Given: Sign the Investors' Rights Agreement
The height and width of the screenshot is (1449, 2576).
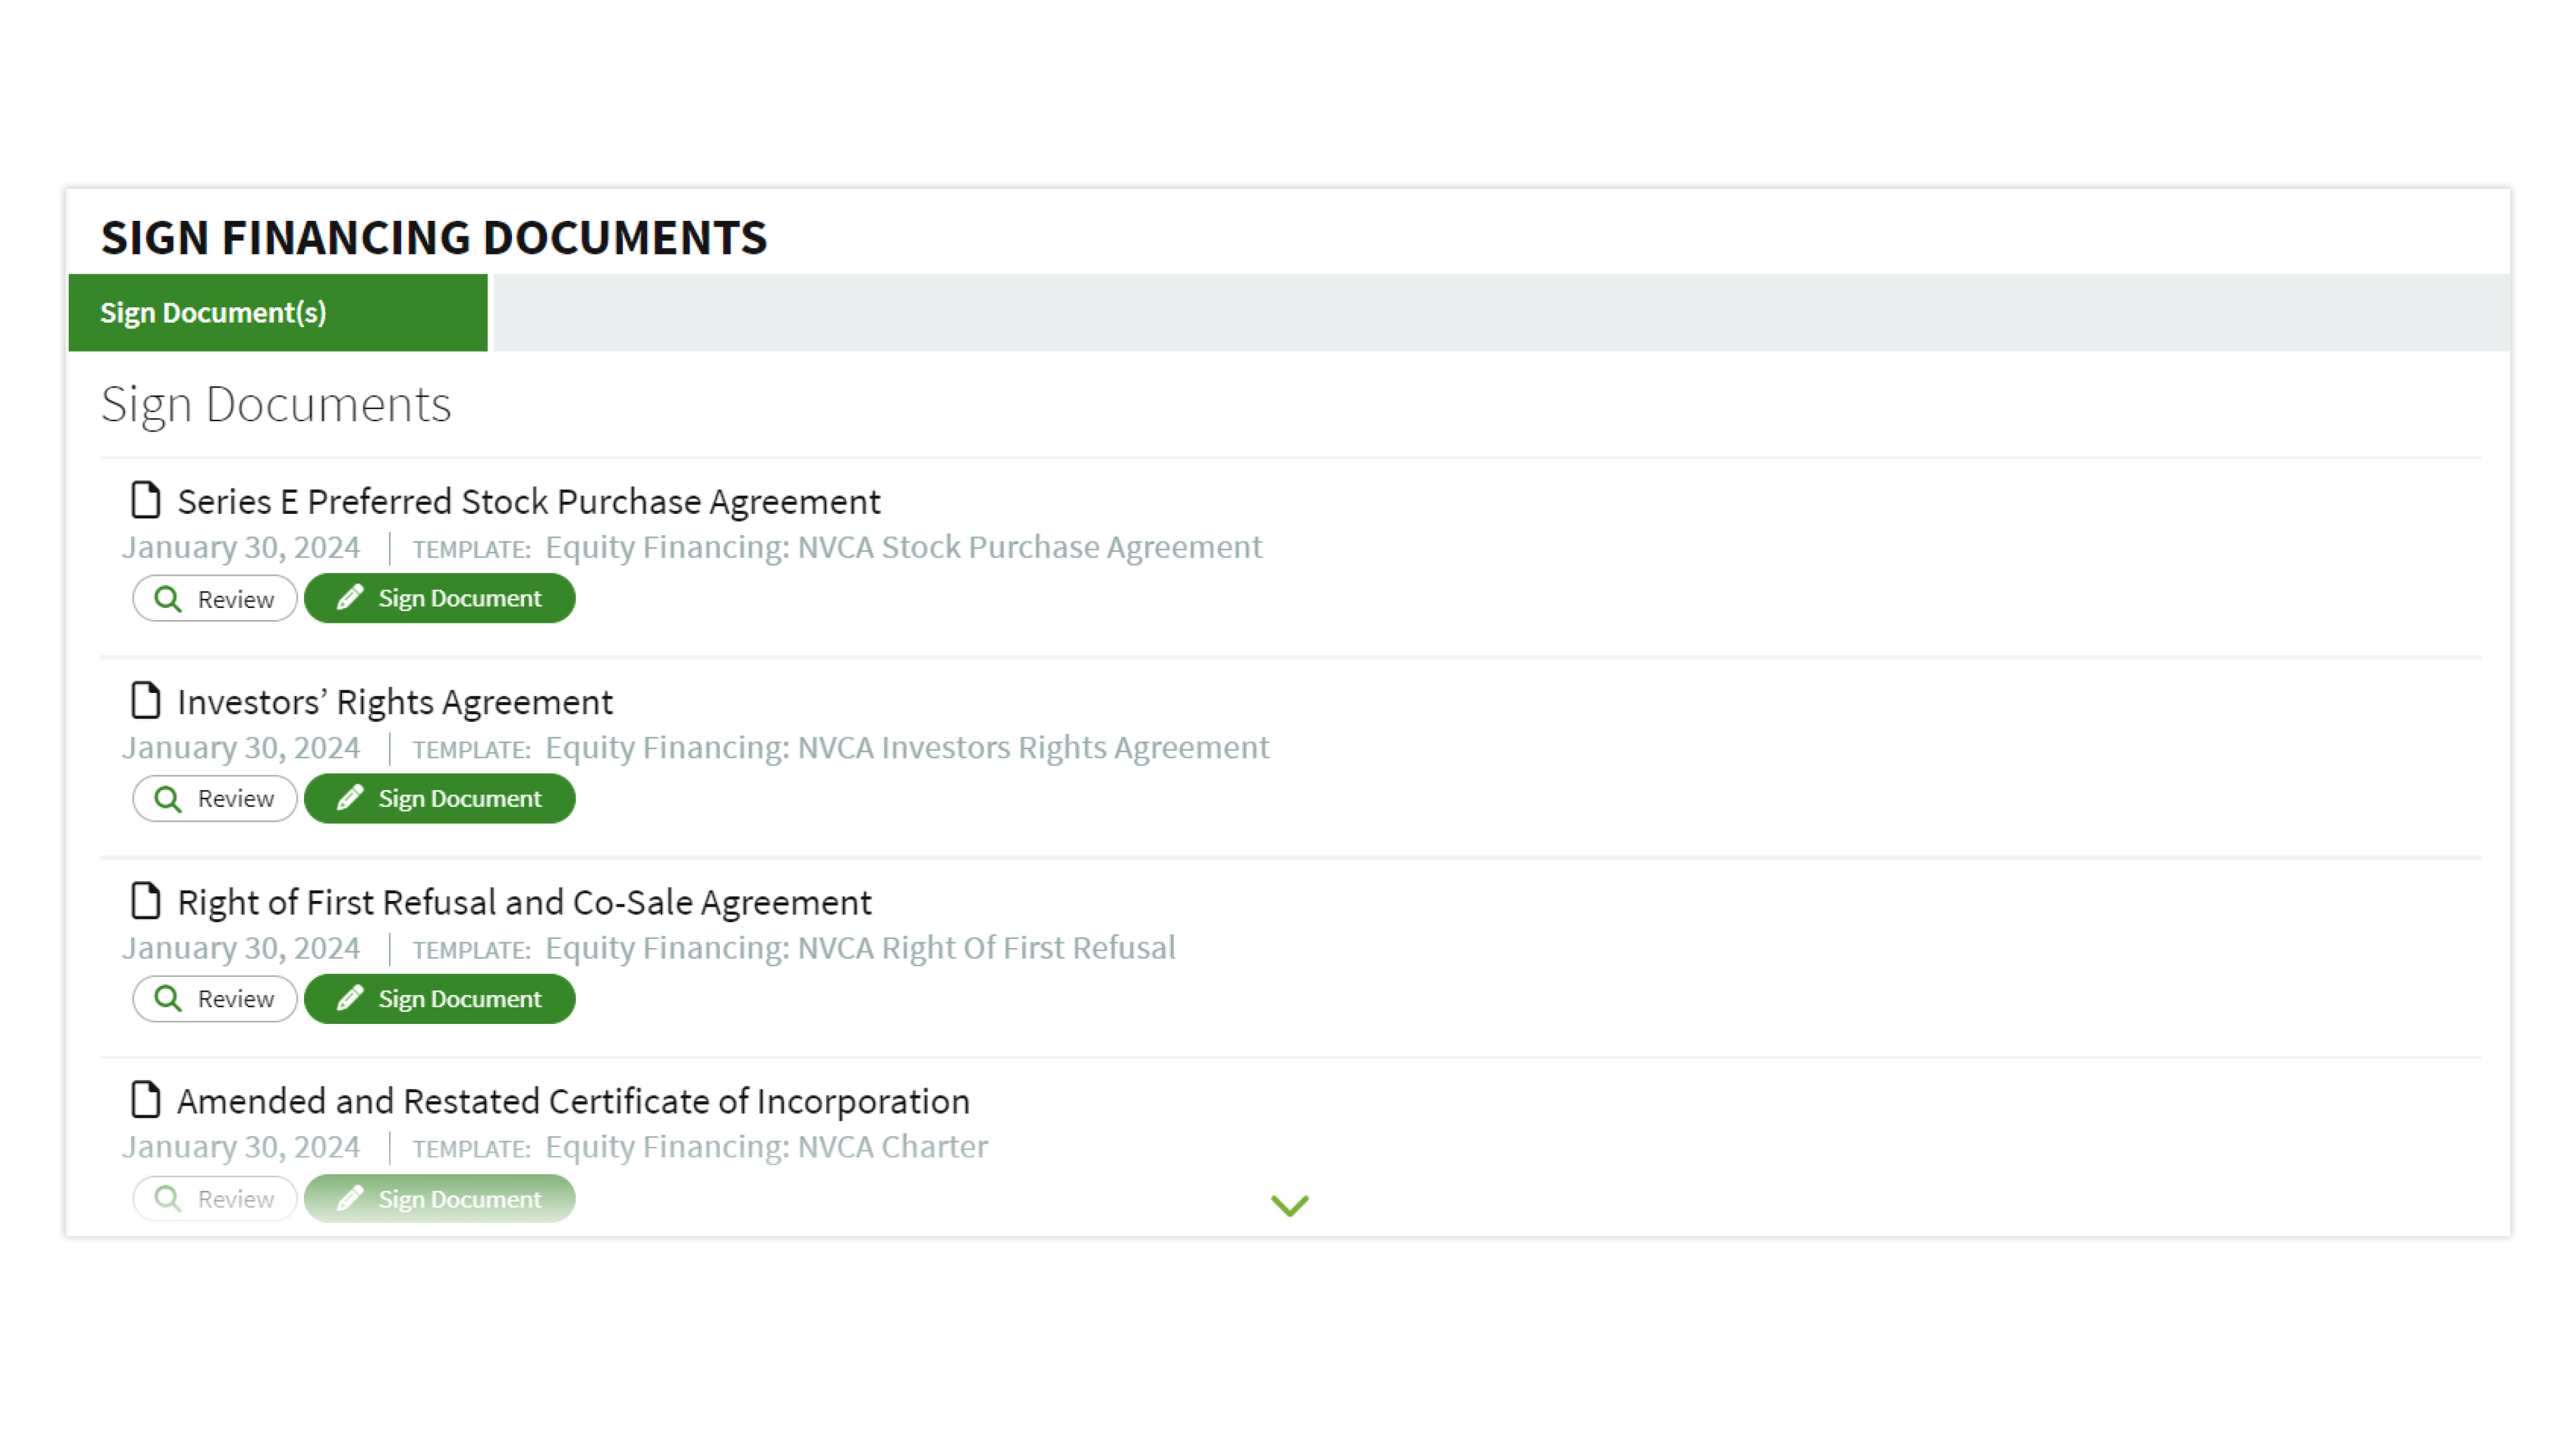Looking at the screenshot, I should [439, 798].
